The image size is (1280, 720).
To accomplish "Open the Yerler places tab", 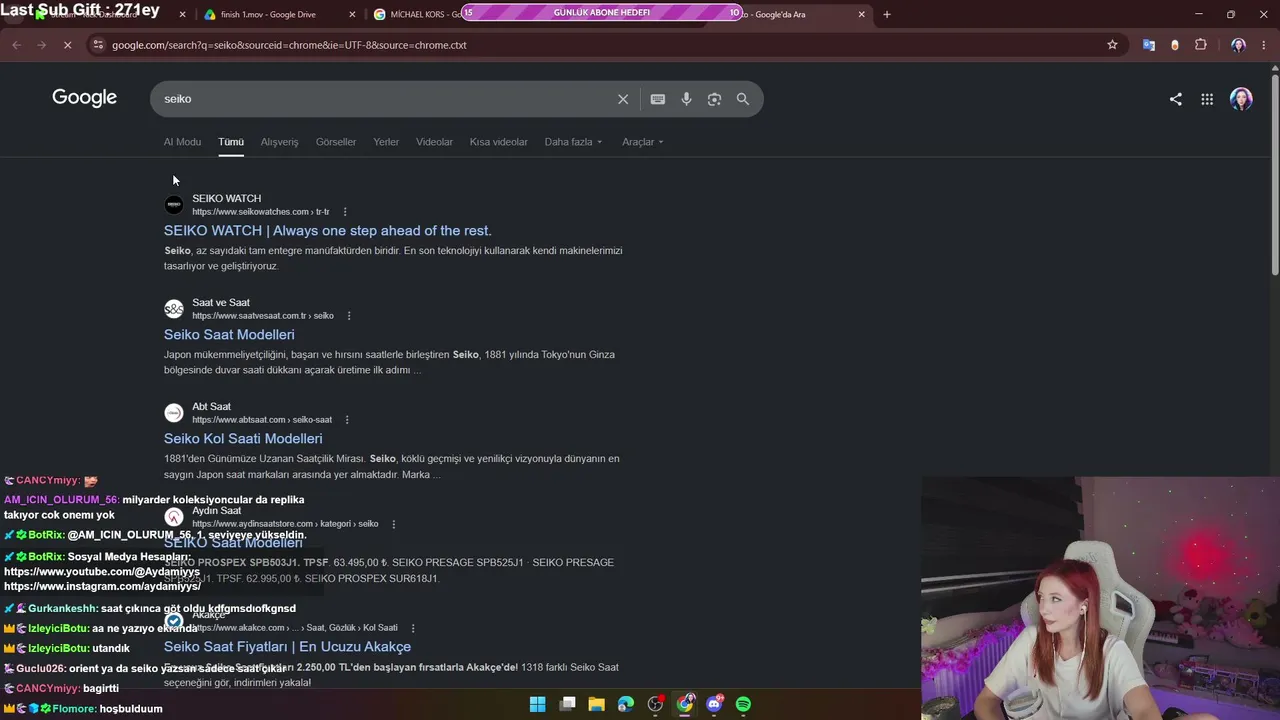I will pos(386,142).
